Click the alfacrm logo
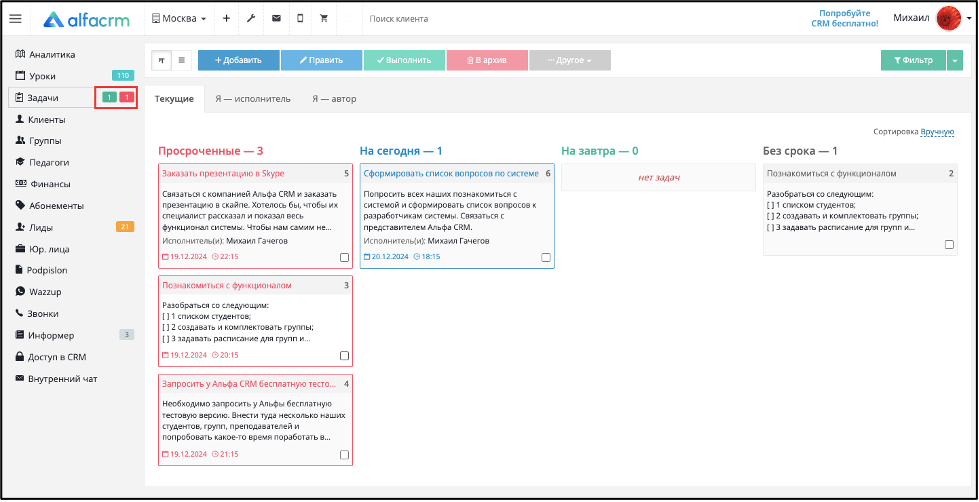Viewport: 979px width, 502px height. pyautogui.click(x=86, y=19)
